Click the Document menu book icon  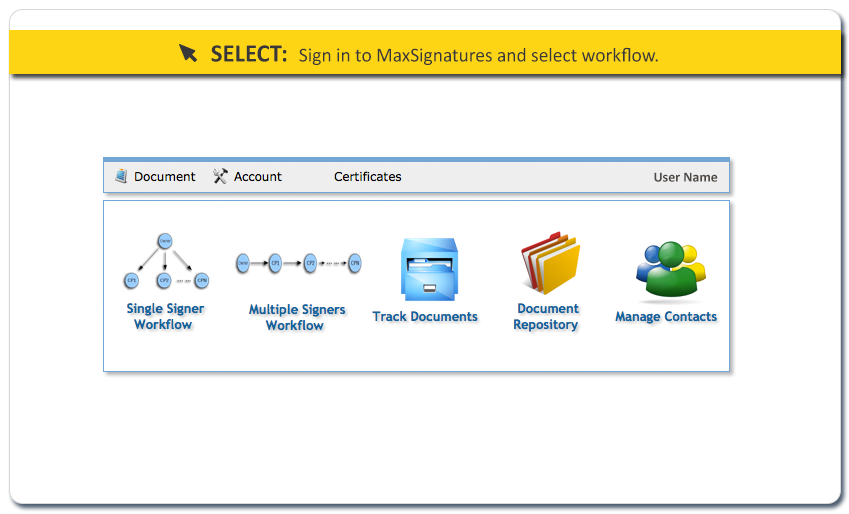click(121, 175)
